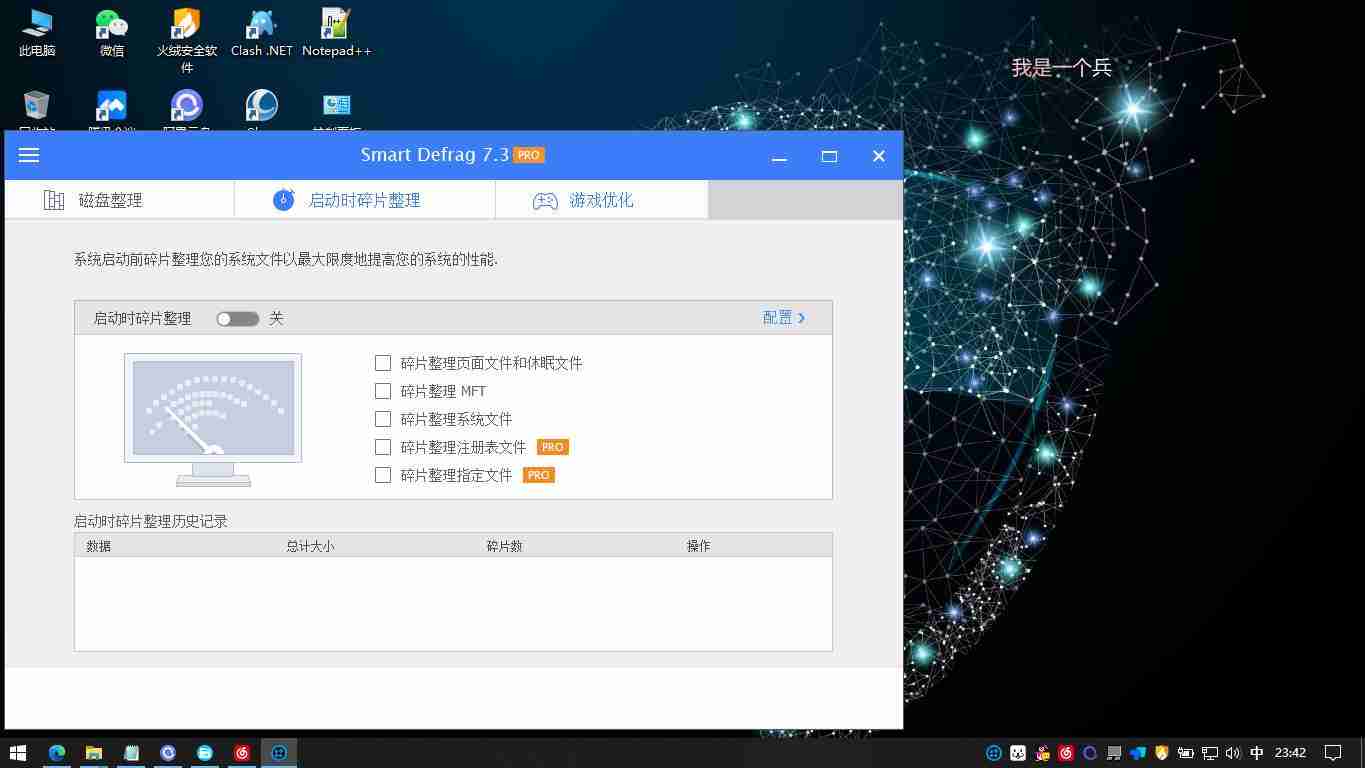
Task: Open the Smart Defrag hamburger menu
Action: [x=29, y=155]
